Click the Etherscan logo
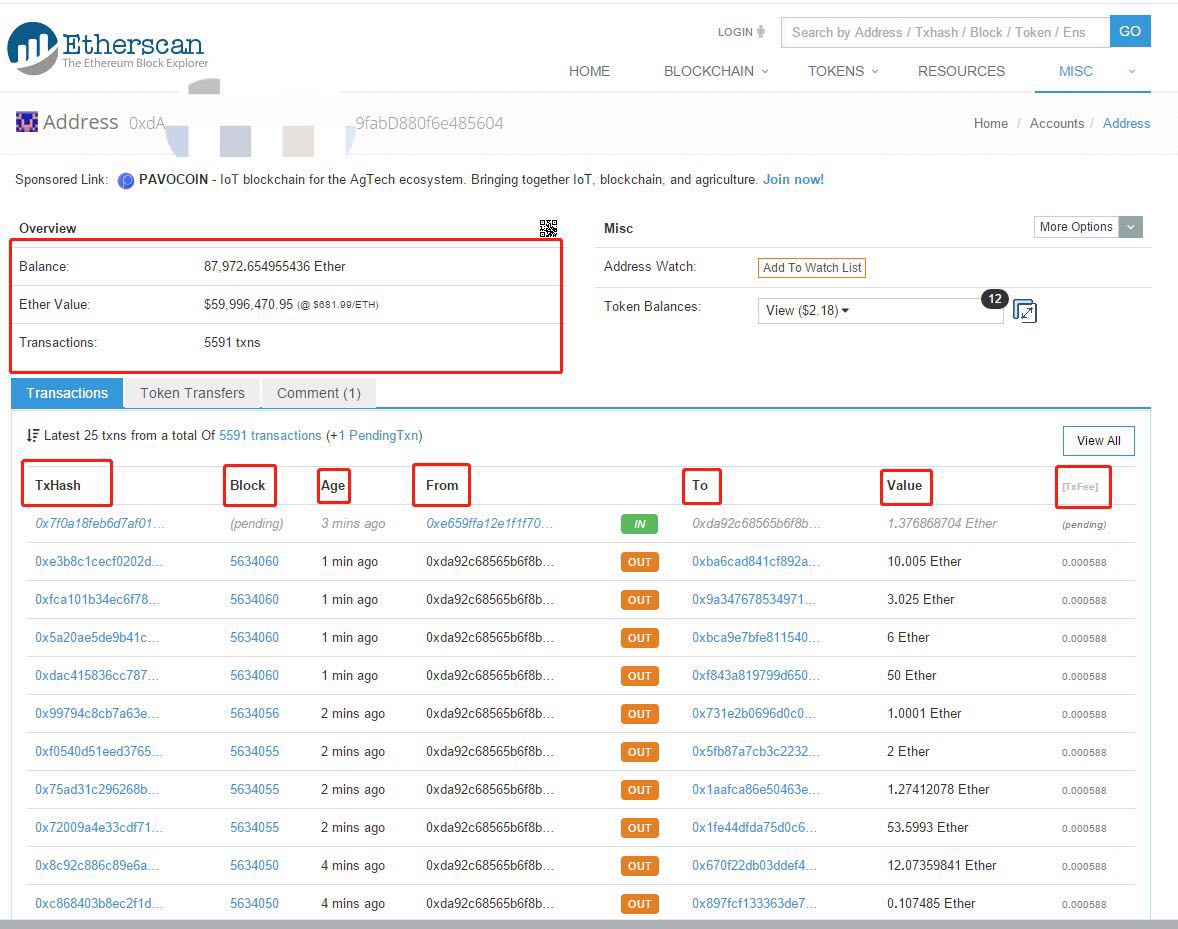1178x929 pixels. pos(107,48)
